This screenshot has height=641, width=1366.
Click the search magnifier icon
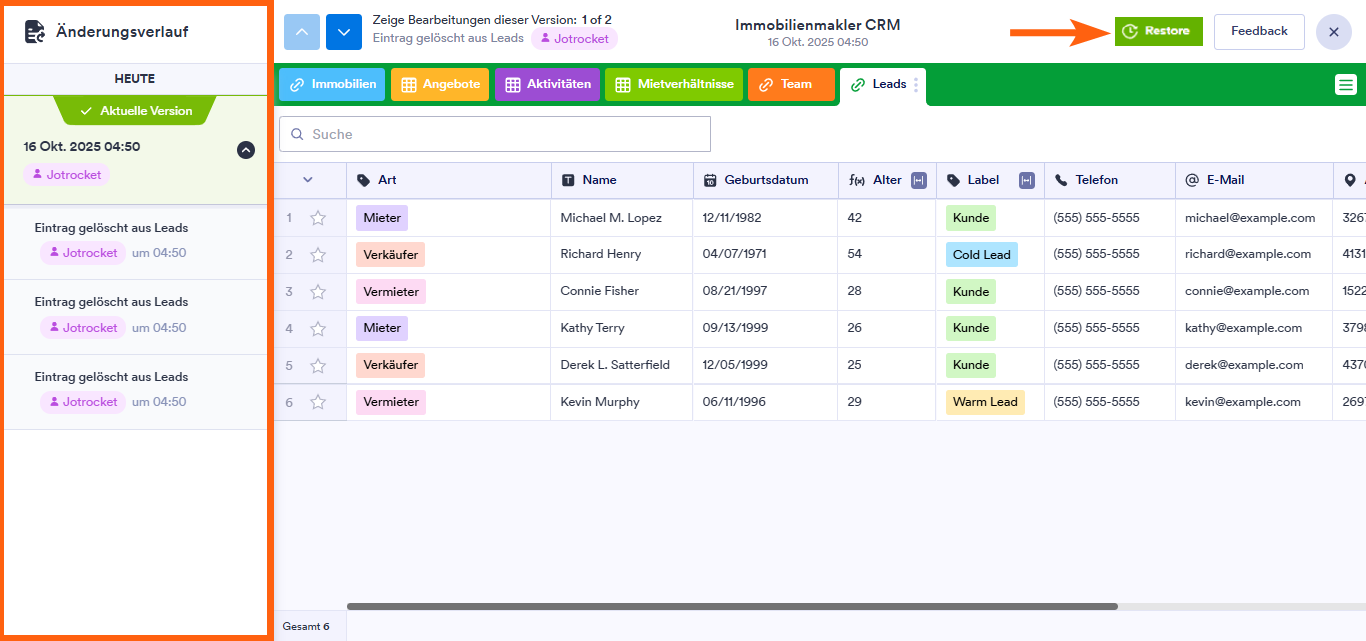(x=297, y=134)
